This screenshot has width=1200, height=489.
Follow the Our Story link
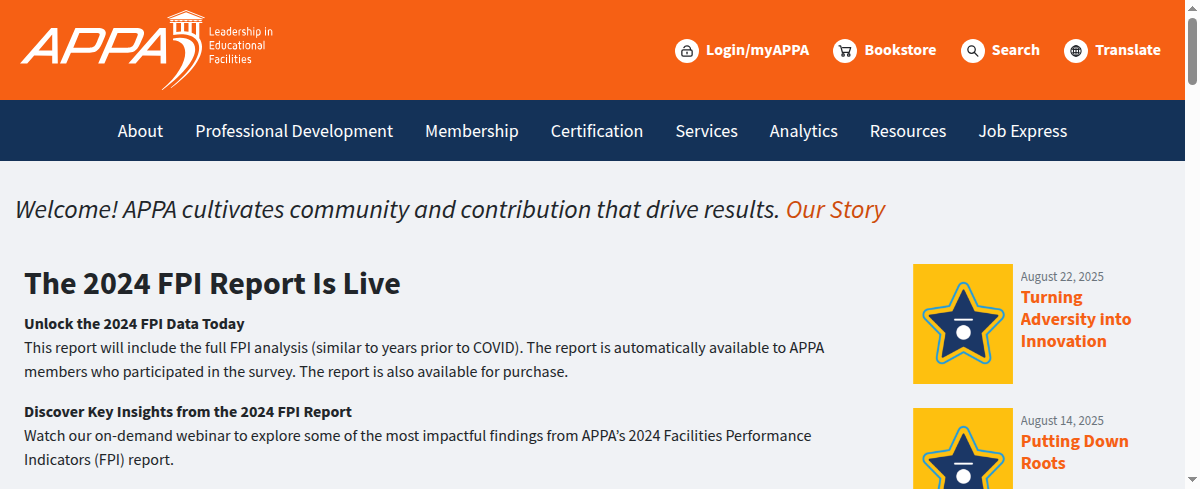pyautogui.click(x=835, y=210)
